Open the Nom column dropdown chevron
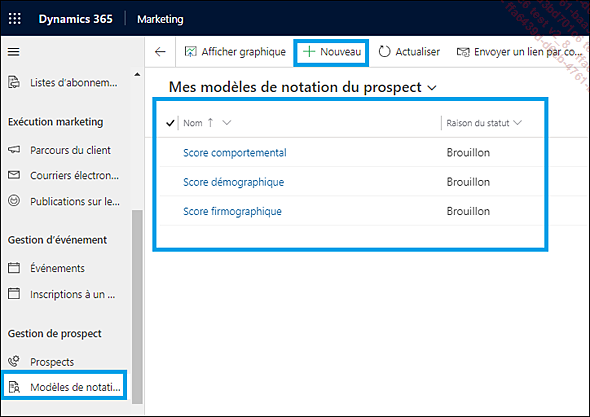The height and width of the screenshot is (417, 590). (227, 122)
